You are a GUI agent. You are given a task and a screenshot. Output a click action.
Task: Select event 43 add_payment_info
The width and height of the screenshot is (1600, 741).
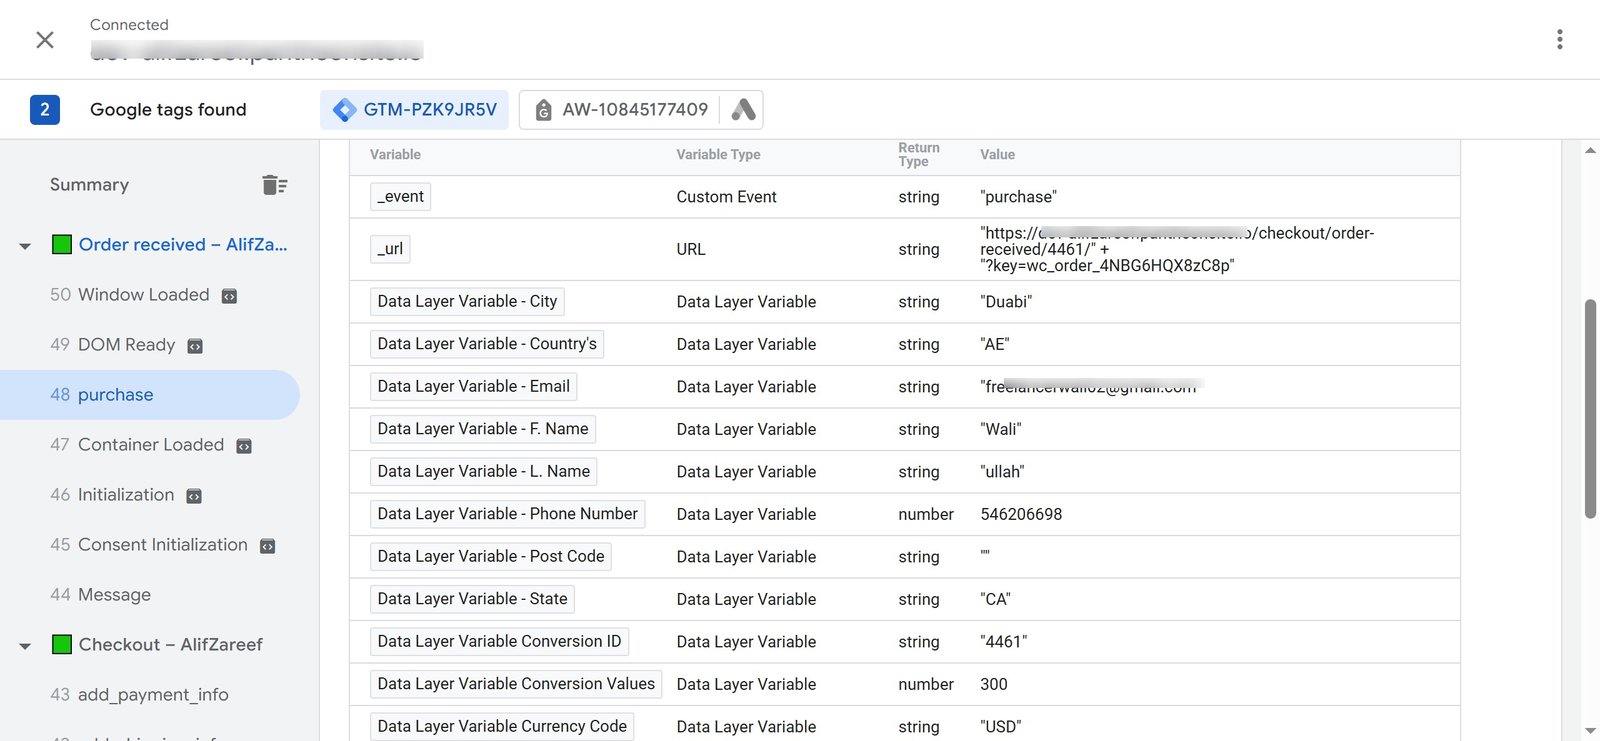[139, 695]
